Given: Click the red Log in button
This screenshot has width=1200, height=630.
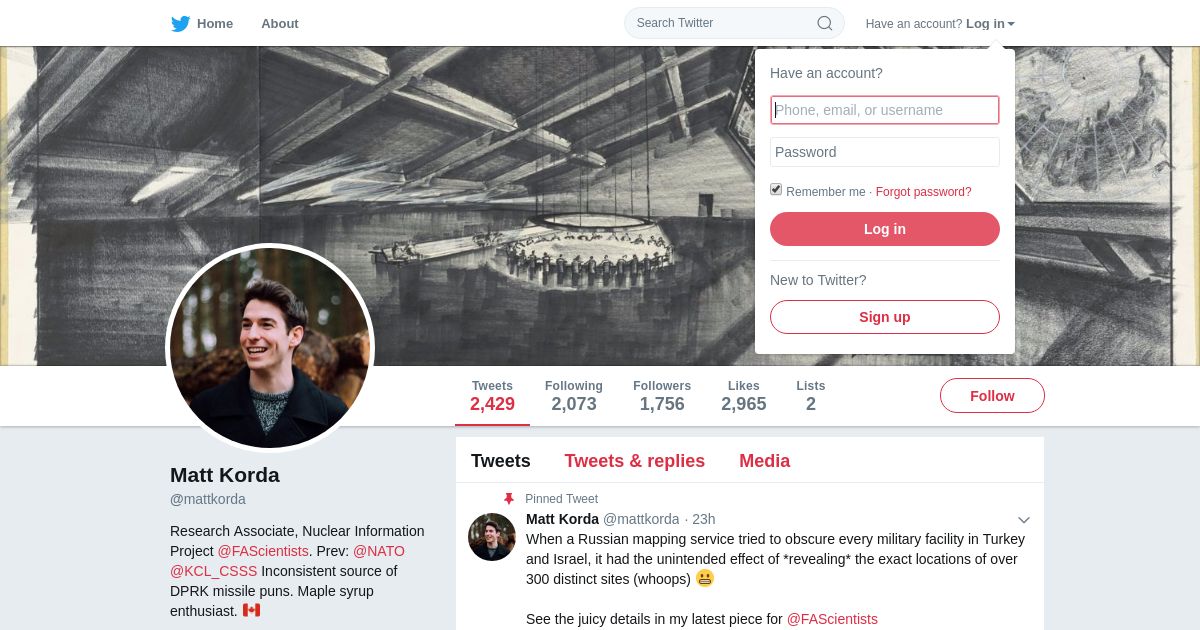Looking at the screenshot, I should click(x=885, y=229).
